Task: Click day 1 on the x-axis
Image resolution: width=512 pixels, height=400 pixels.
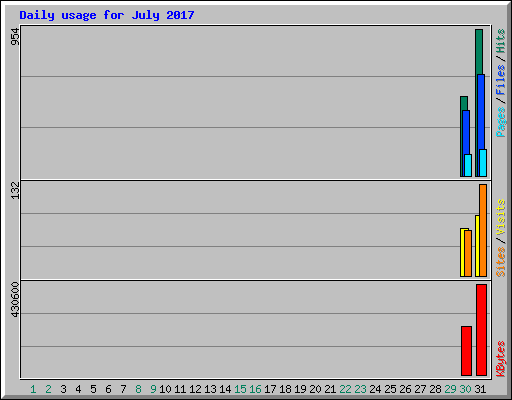Action: (x=33, y=389)
